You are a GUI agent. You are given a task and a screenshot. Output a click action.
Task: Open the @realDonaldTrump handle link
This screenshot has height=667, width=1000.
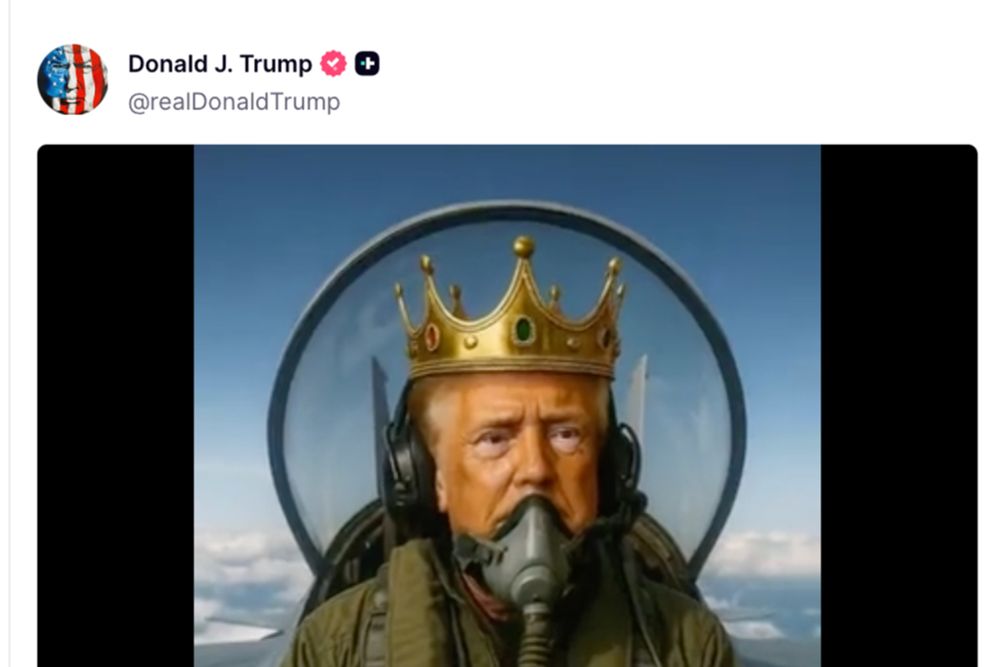(234, 102)
